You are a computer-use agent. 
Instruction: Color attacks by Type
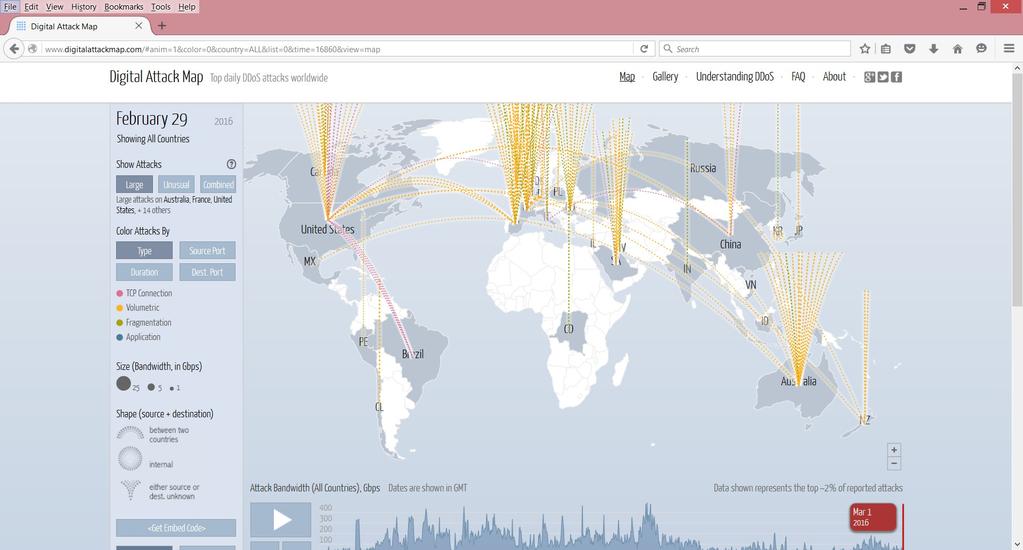point(144,251)
